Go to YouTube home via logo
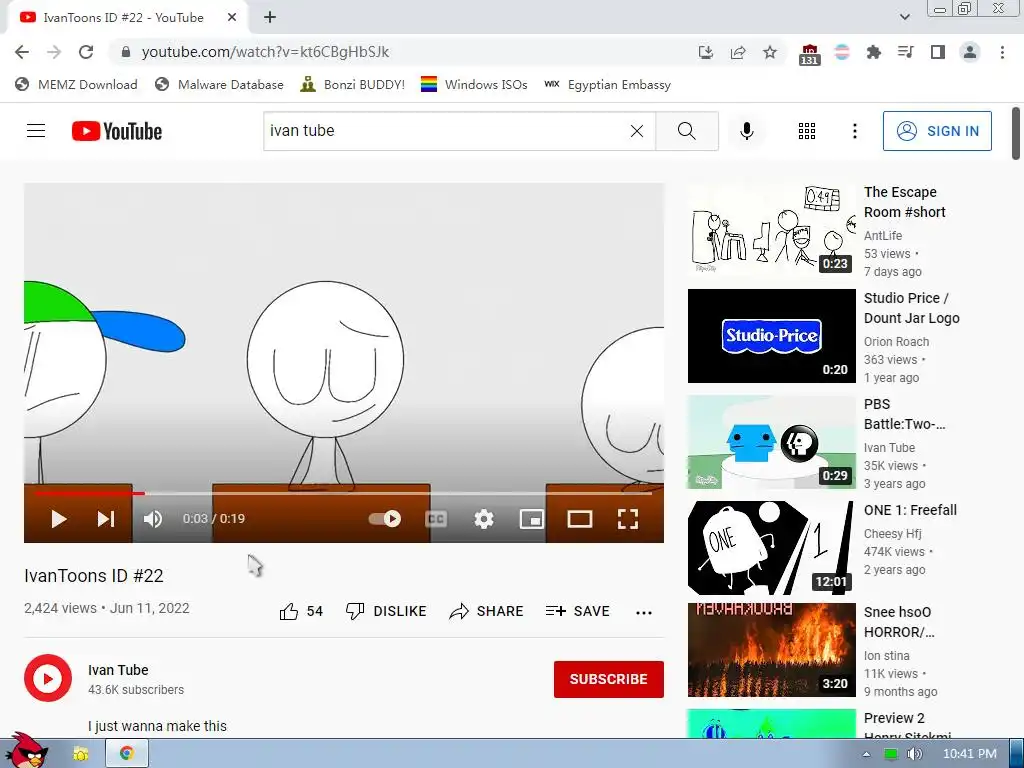This screenshot has height=768, width=1024. tap(117, 131)
